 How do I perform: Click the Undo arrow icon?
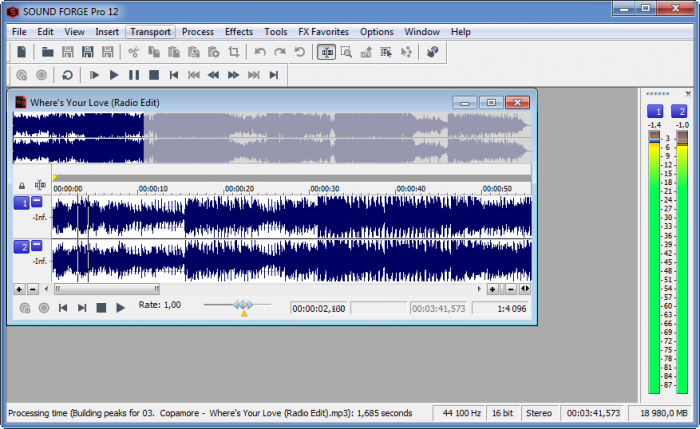[x=260, y=52]
